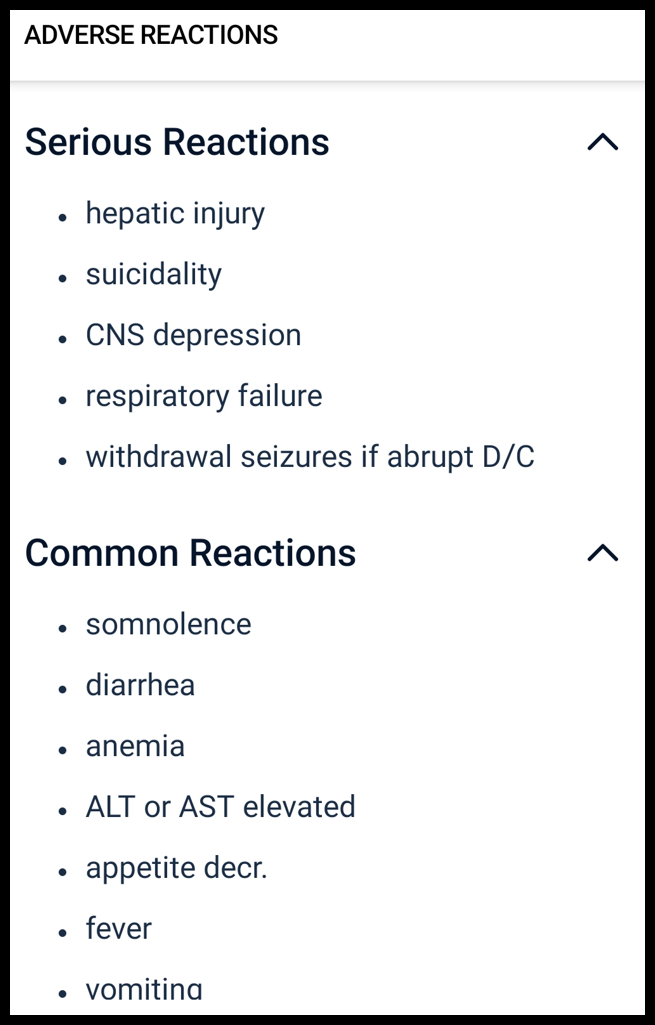Tap the ADVERSE REACTIONS header title
The height and width of the screenshot is (1025, 655).
coord(151,36)
